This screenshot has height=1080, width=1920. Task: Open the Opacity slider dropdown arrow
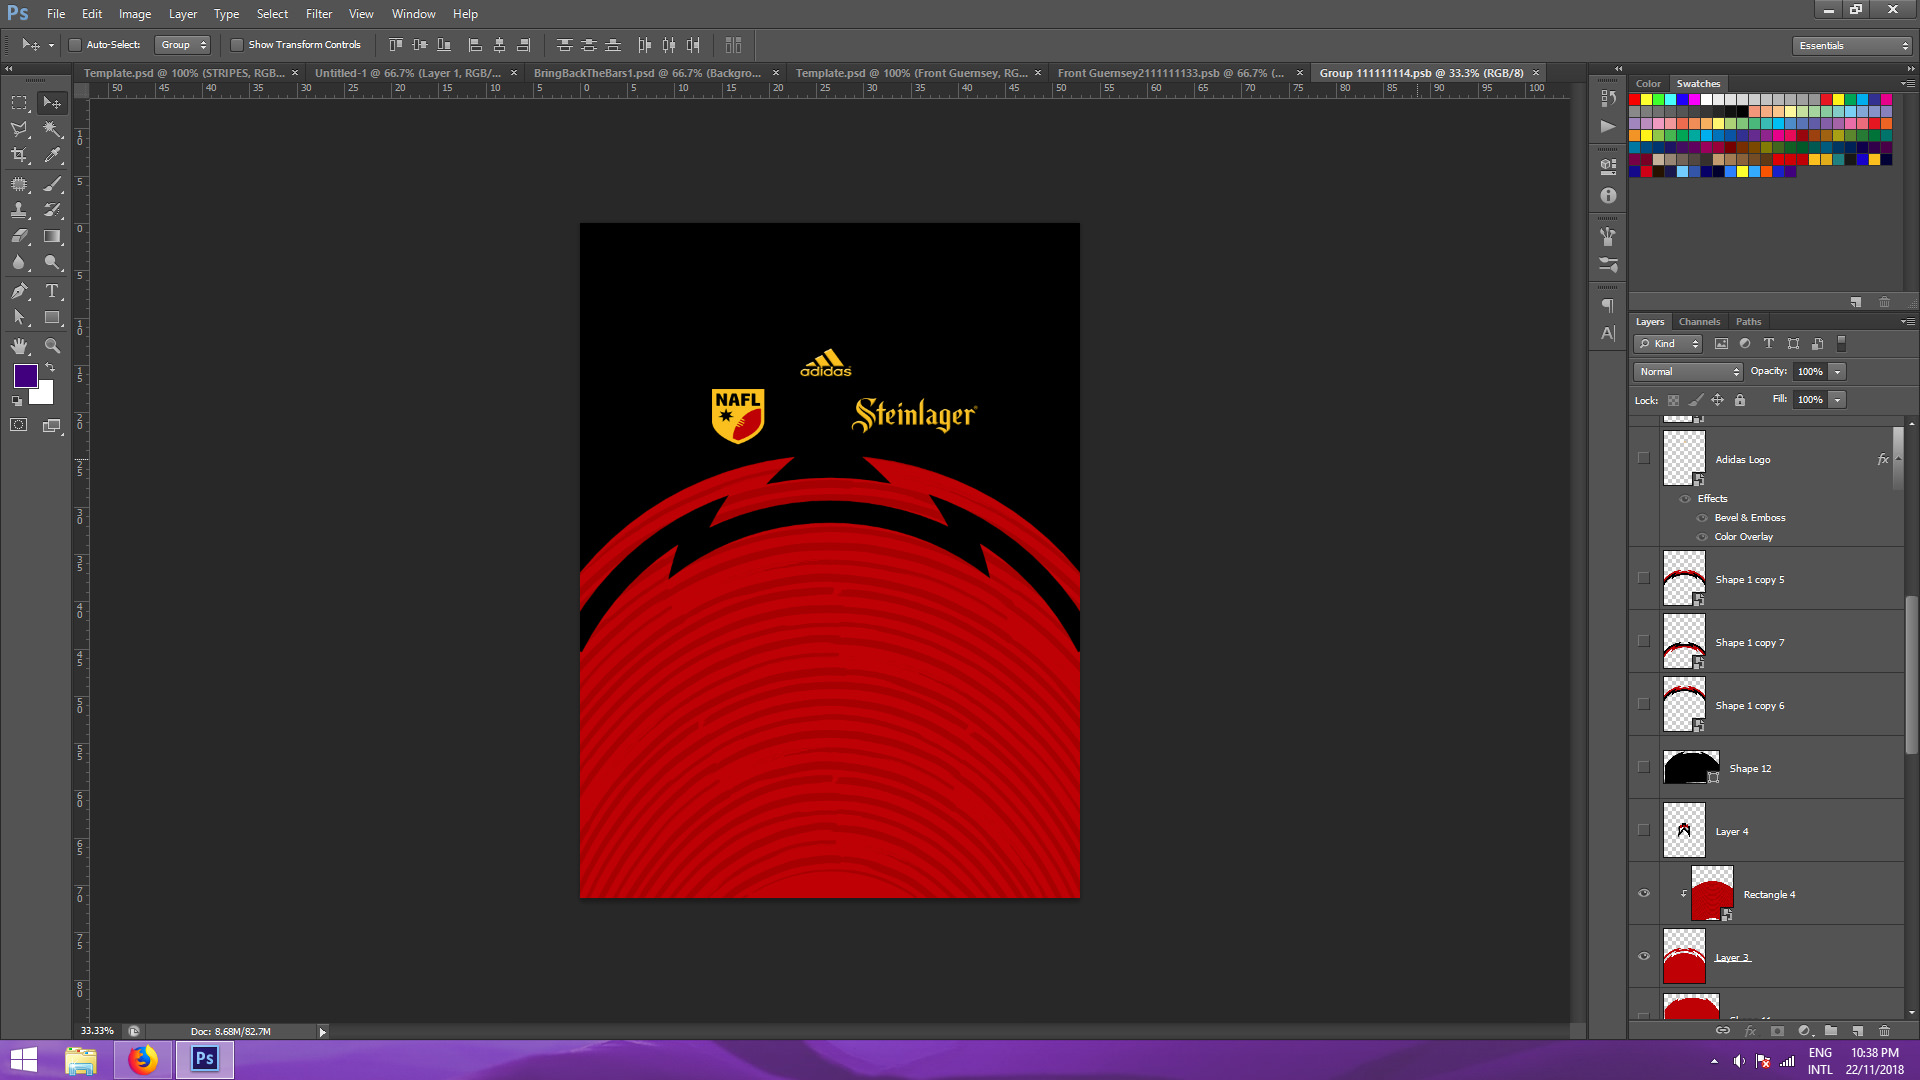point(1838,372)
